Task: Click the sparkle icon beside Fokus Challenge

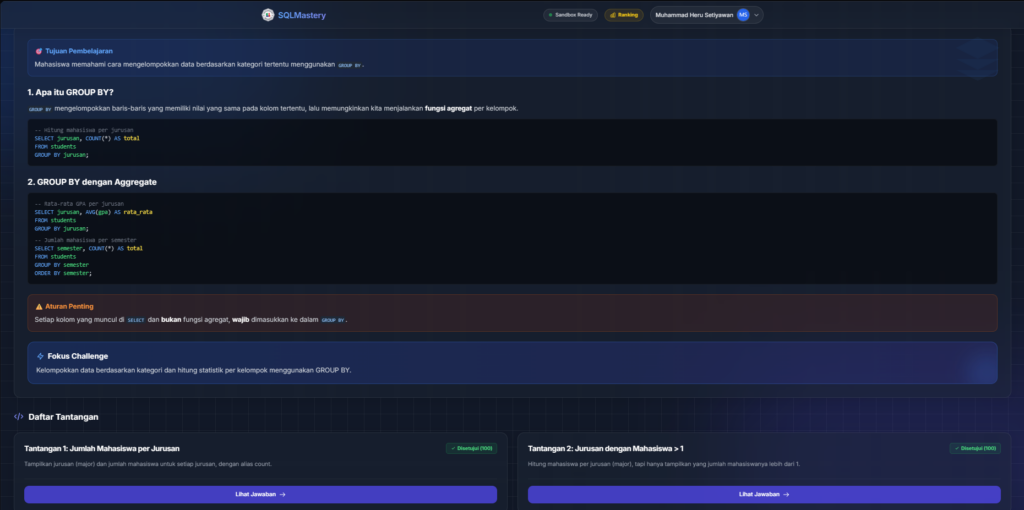Action: tap(40, 356)
